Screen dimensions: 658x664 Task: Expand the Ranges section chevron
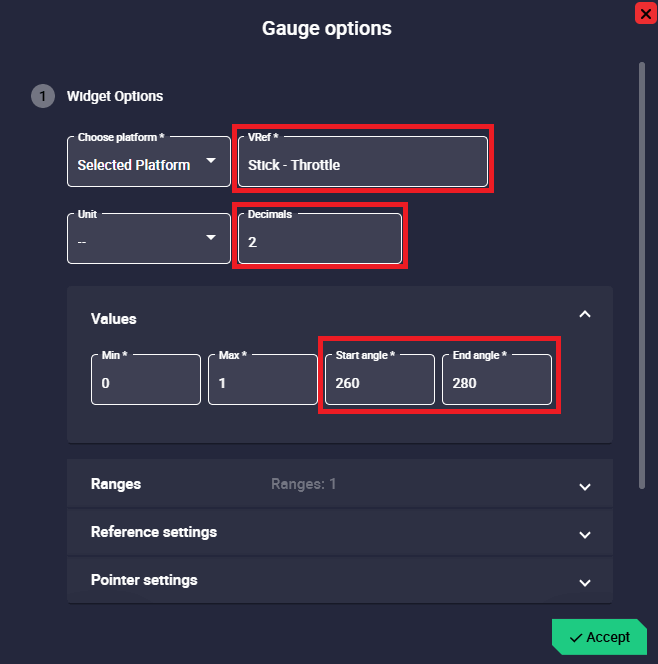point(585,486)
